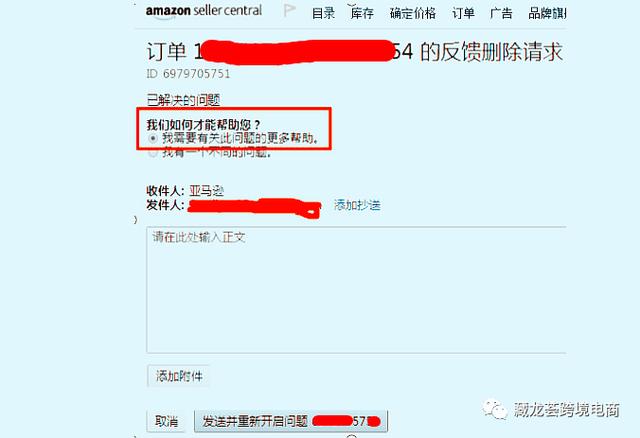This screenshot has height=438, width=640.
Task: Click the 收件人 亚马逊 recipient field
Action: tap(185, 191)
